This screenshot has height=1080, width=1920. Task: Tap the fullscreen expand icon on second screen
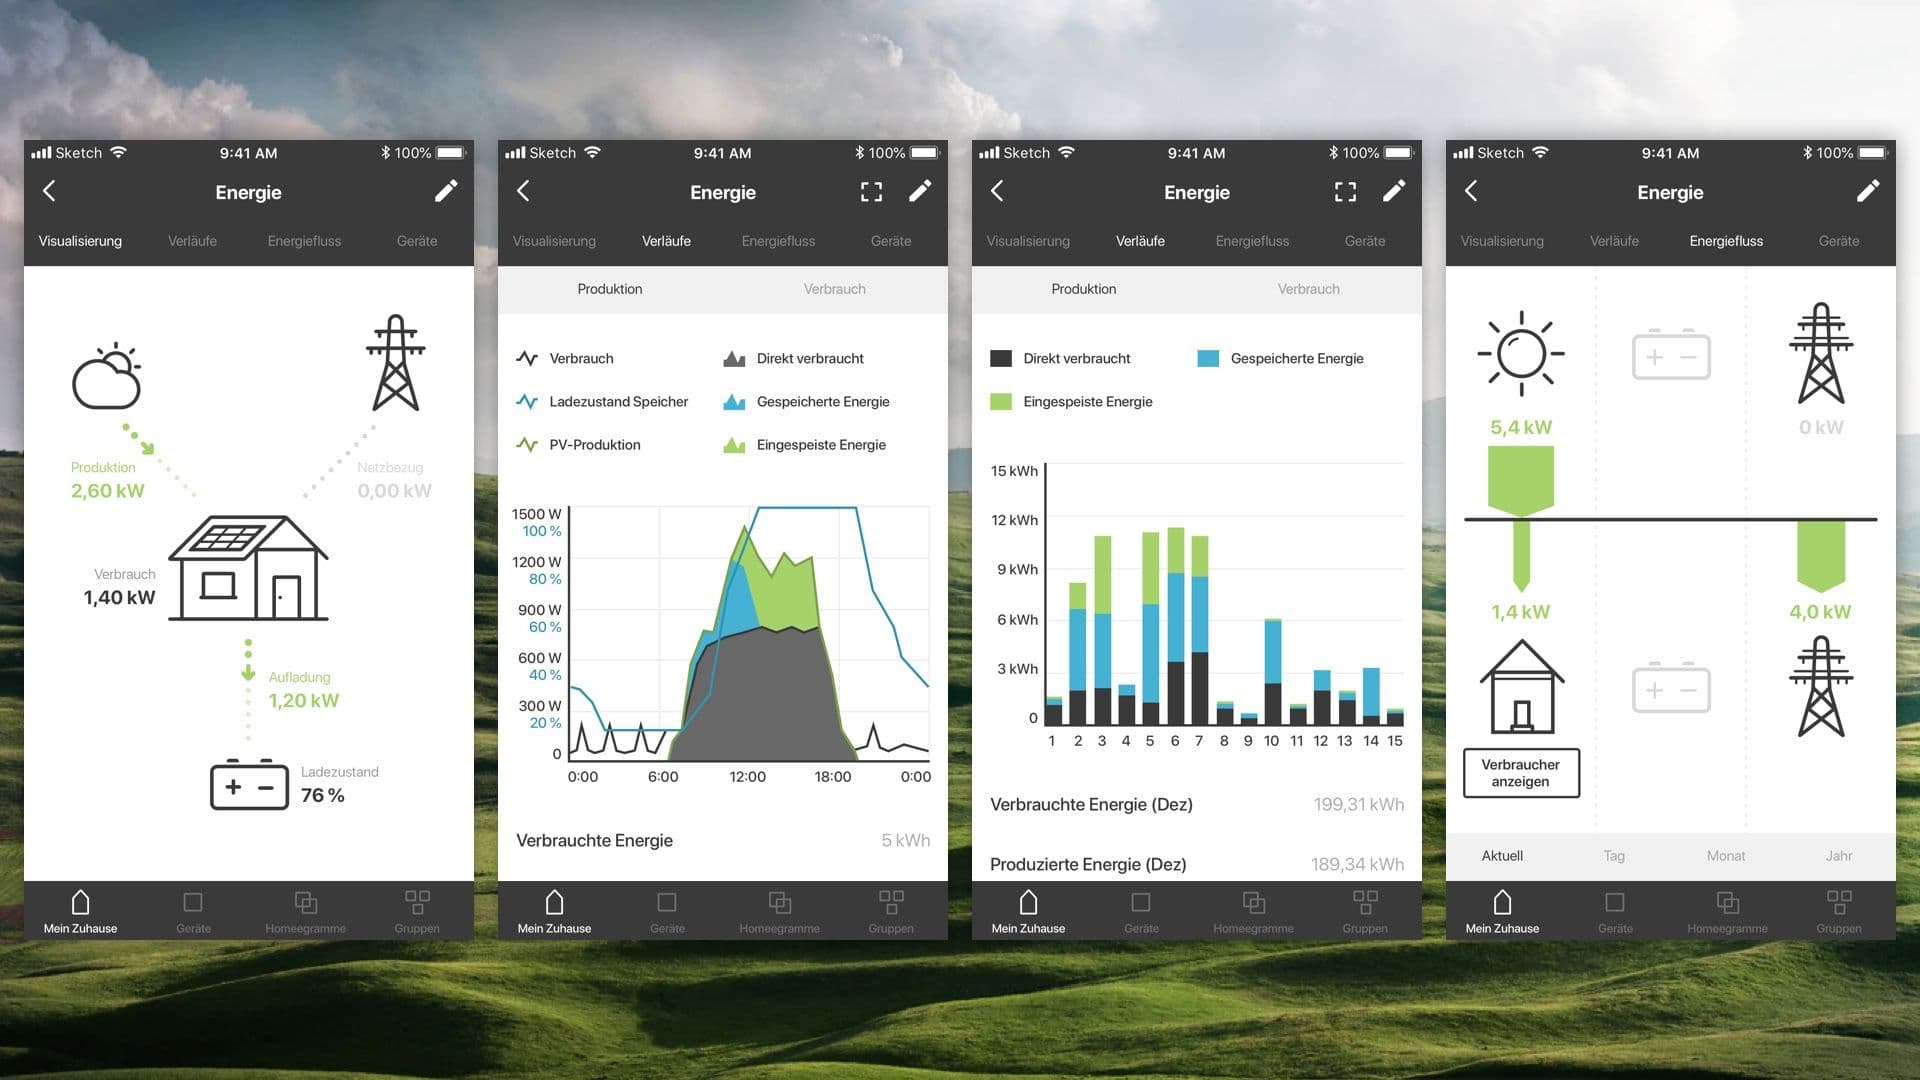point(871,191)
